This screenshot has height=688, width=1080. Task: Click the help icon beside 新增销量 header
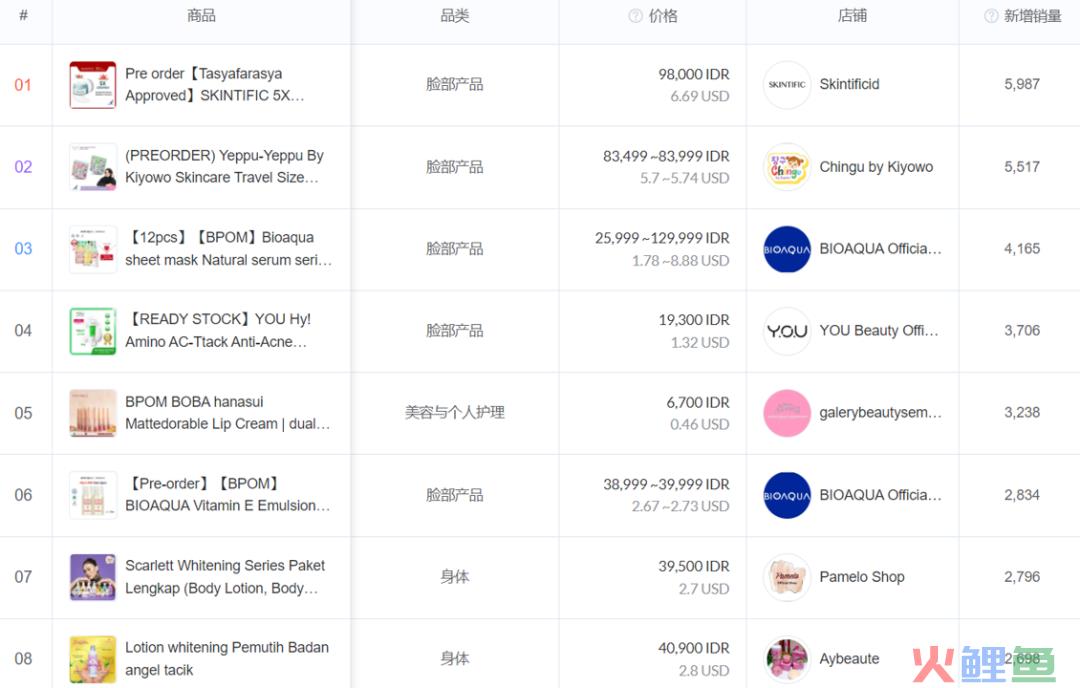point(991,16)
